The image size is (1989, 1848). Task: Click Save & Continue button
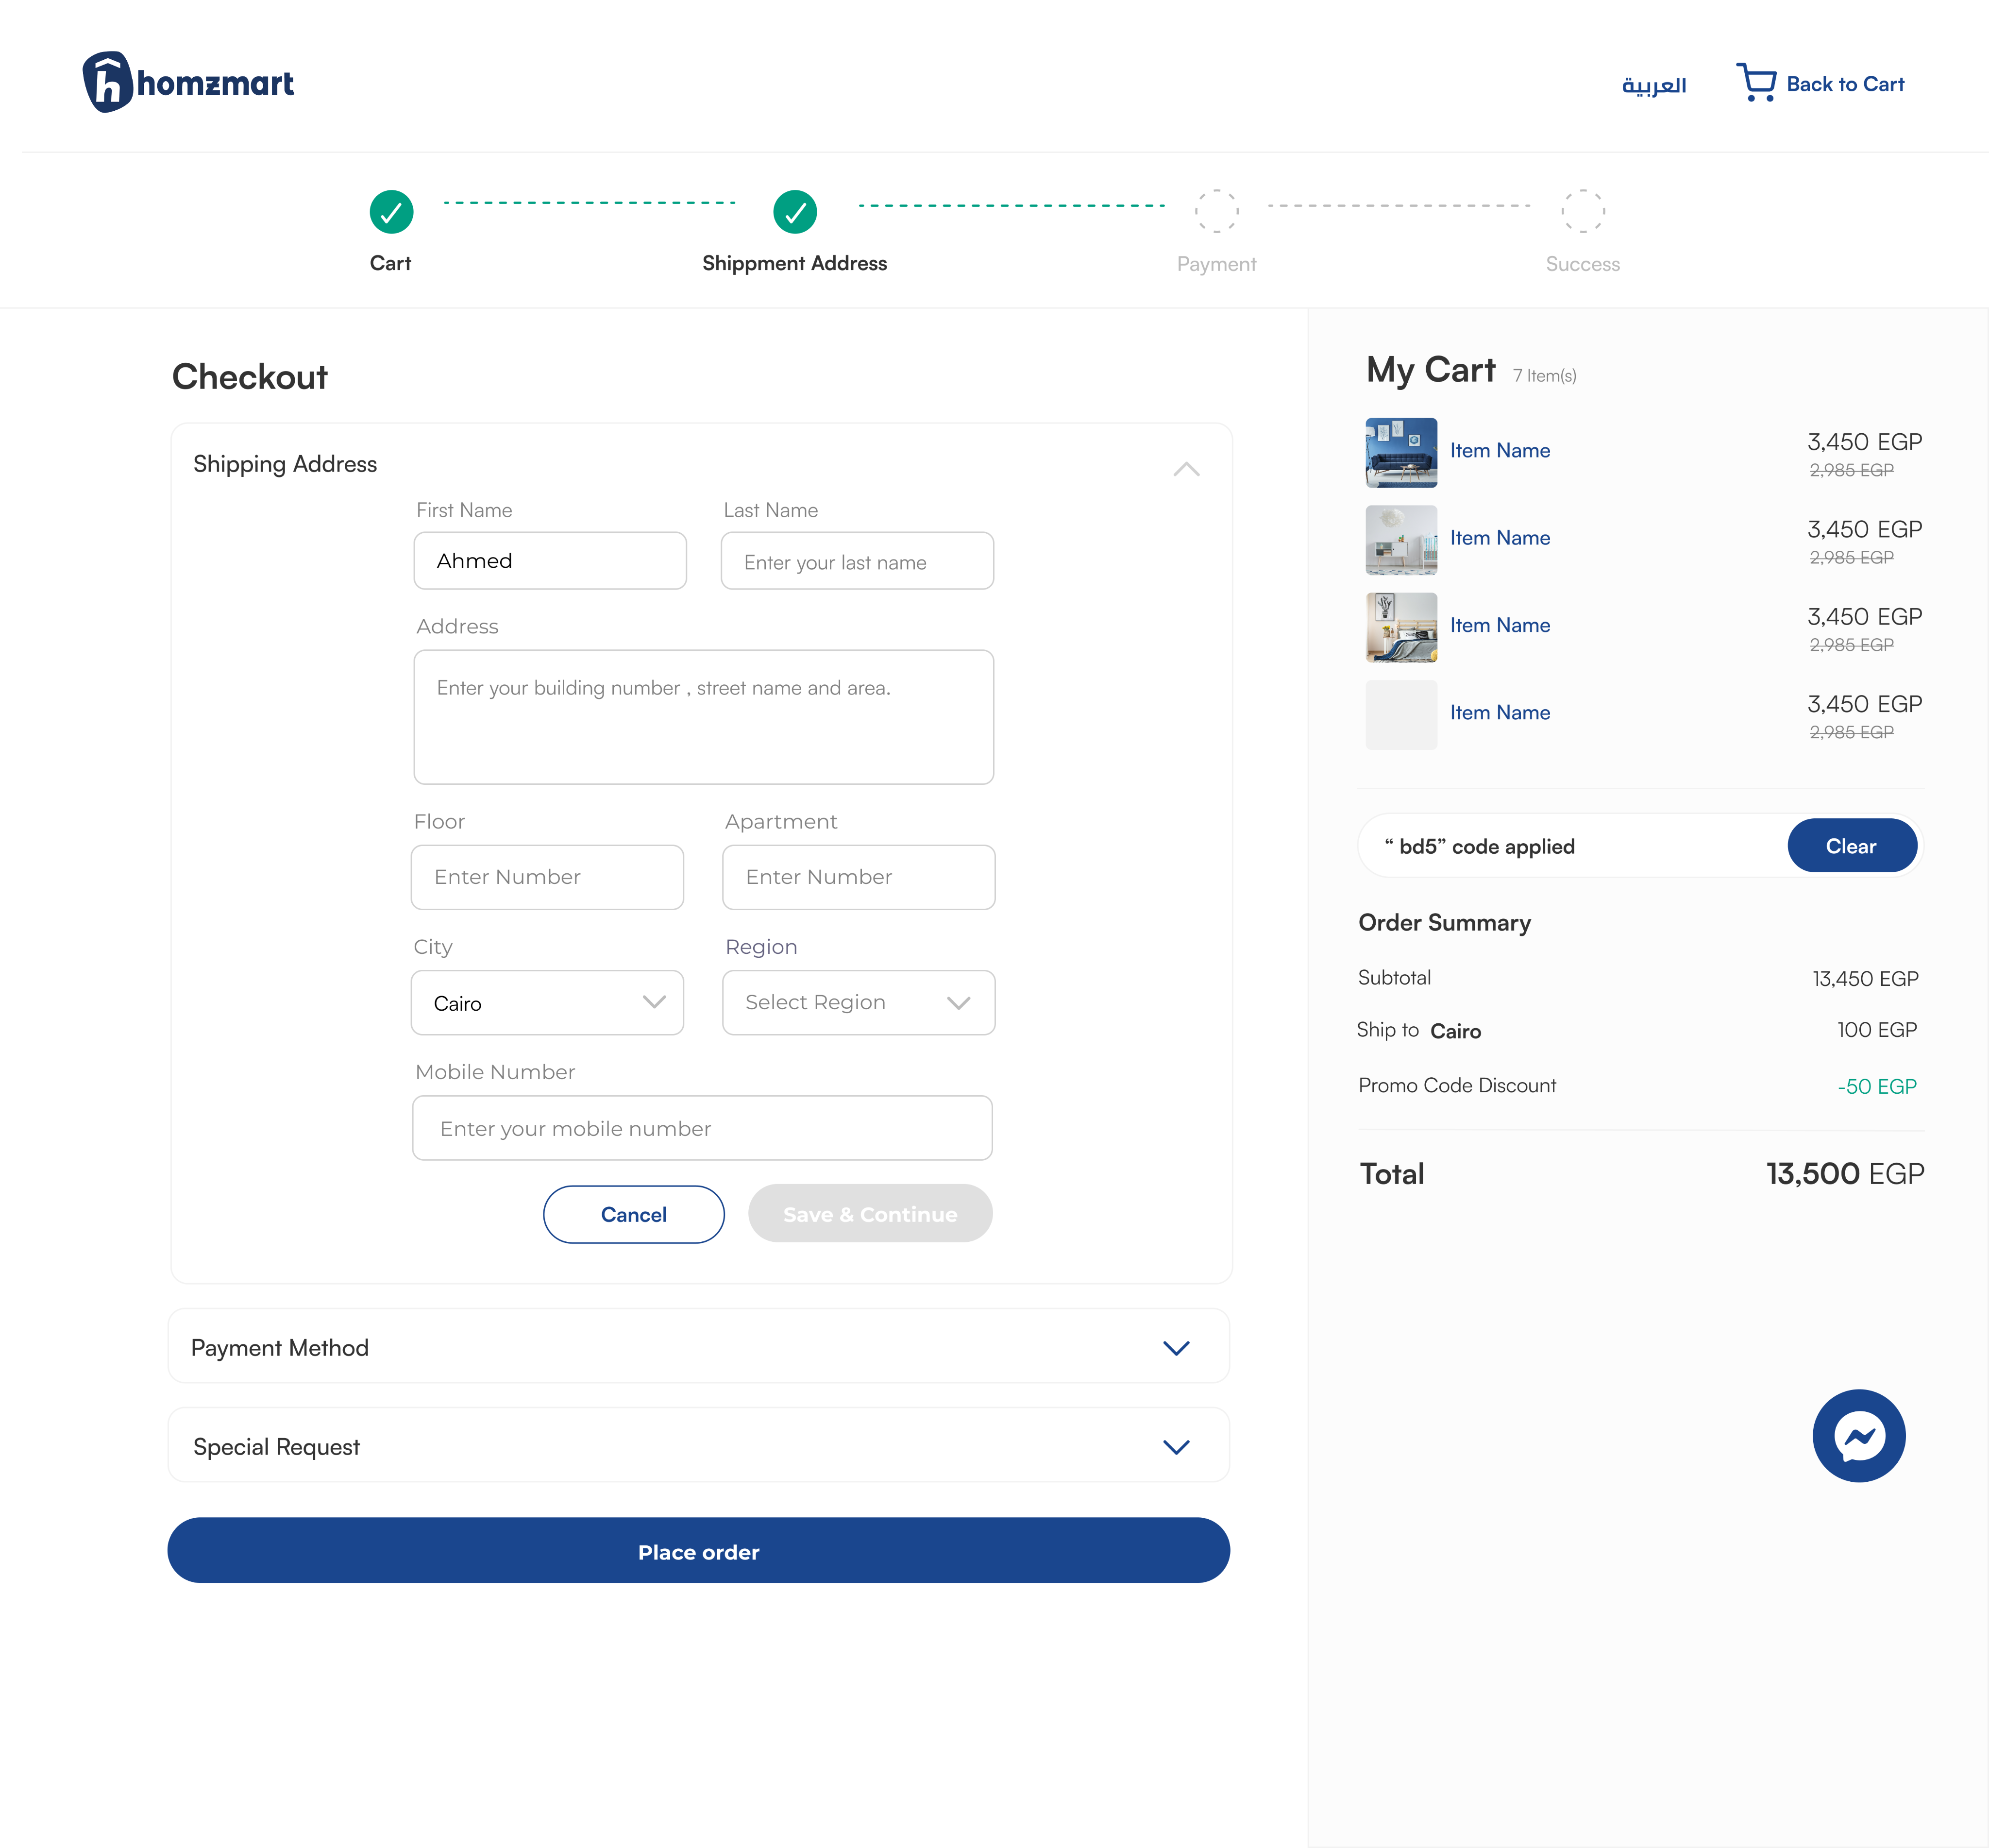pyautogui.click(x=870, y=1214)
